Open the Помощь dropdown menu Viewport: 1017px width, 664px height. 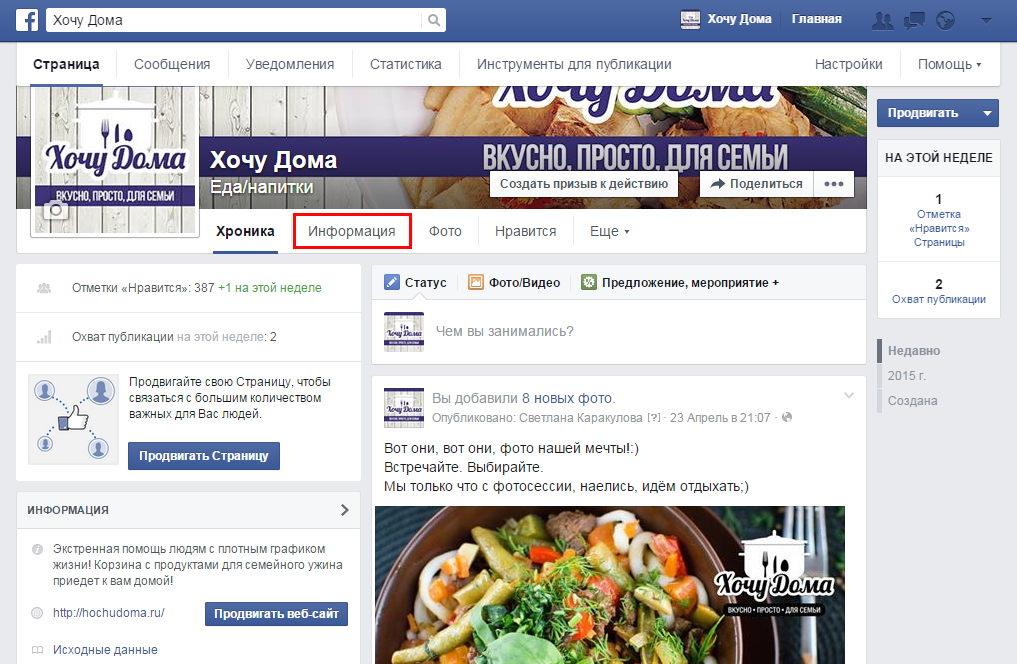coord(949,64)
